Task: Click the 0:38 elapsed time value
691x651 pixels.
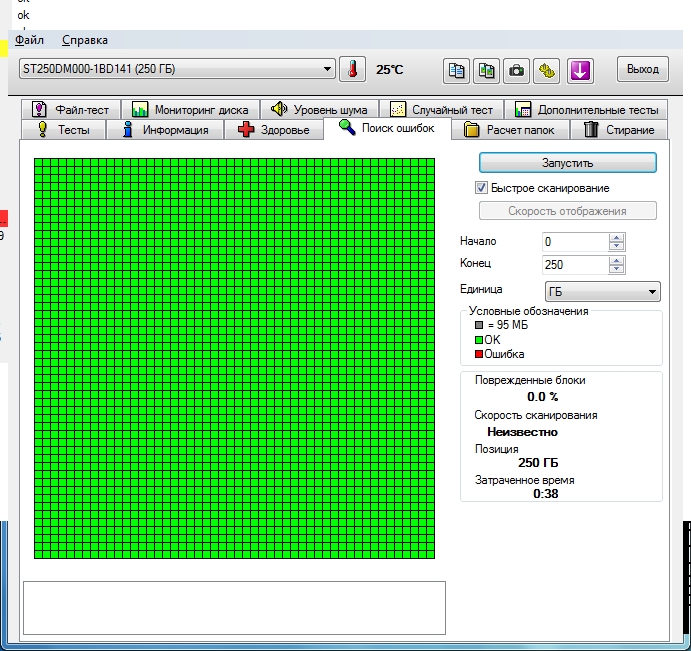Action: click(546, 494)
